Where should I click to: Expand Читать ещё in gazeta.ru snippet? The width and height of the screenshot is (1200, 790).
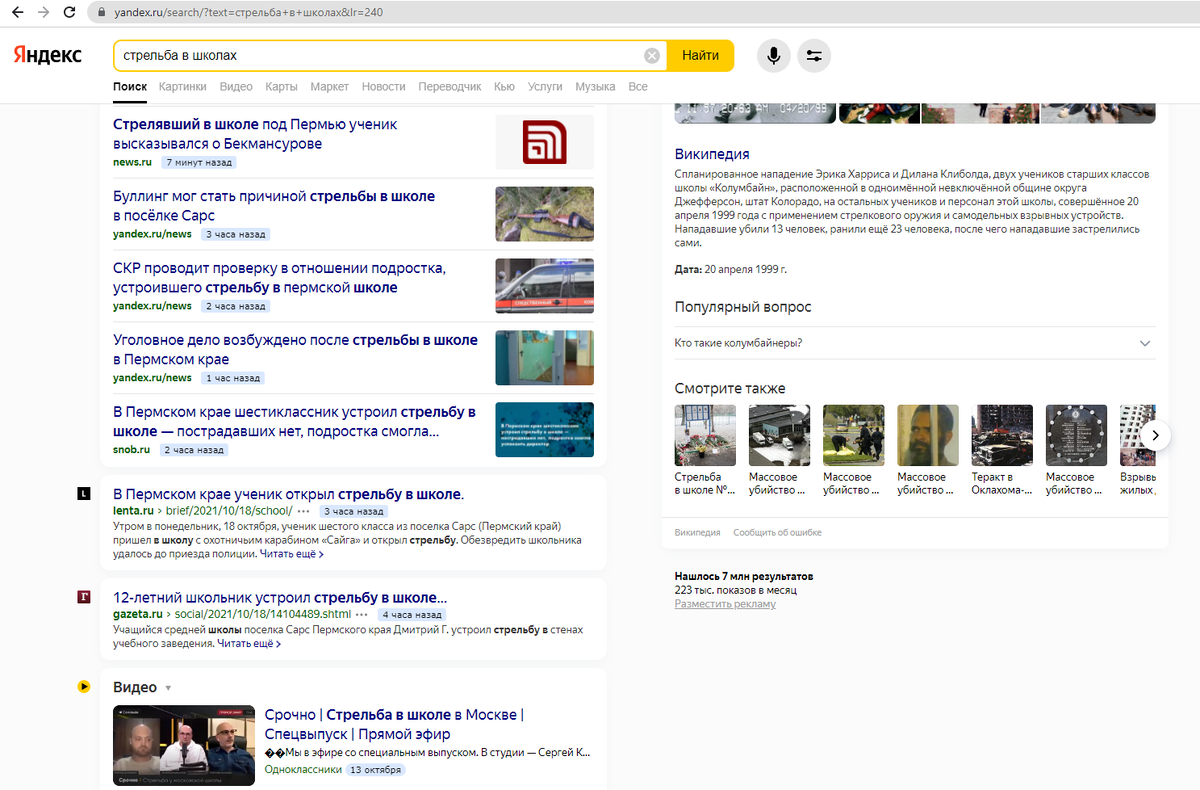coord(249,644)
